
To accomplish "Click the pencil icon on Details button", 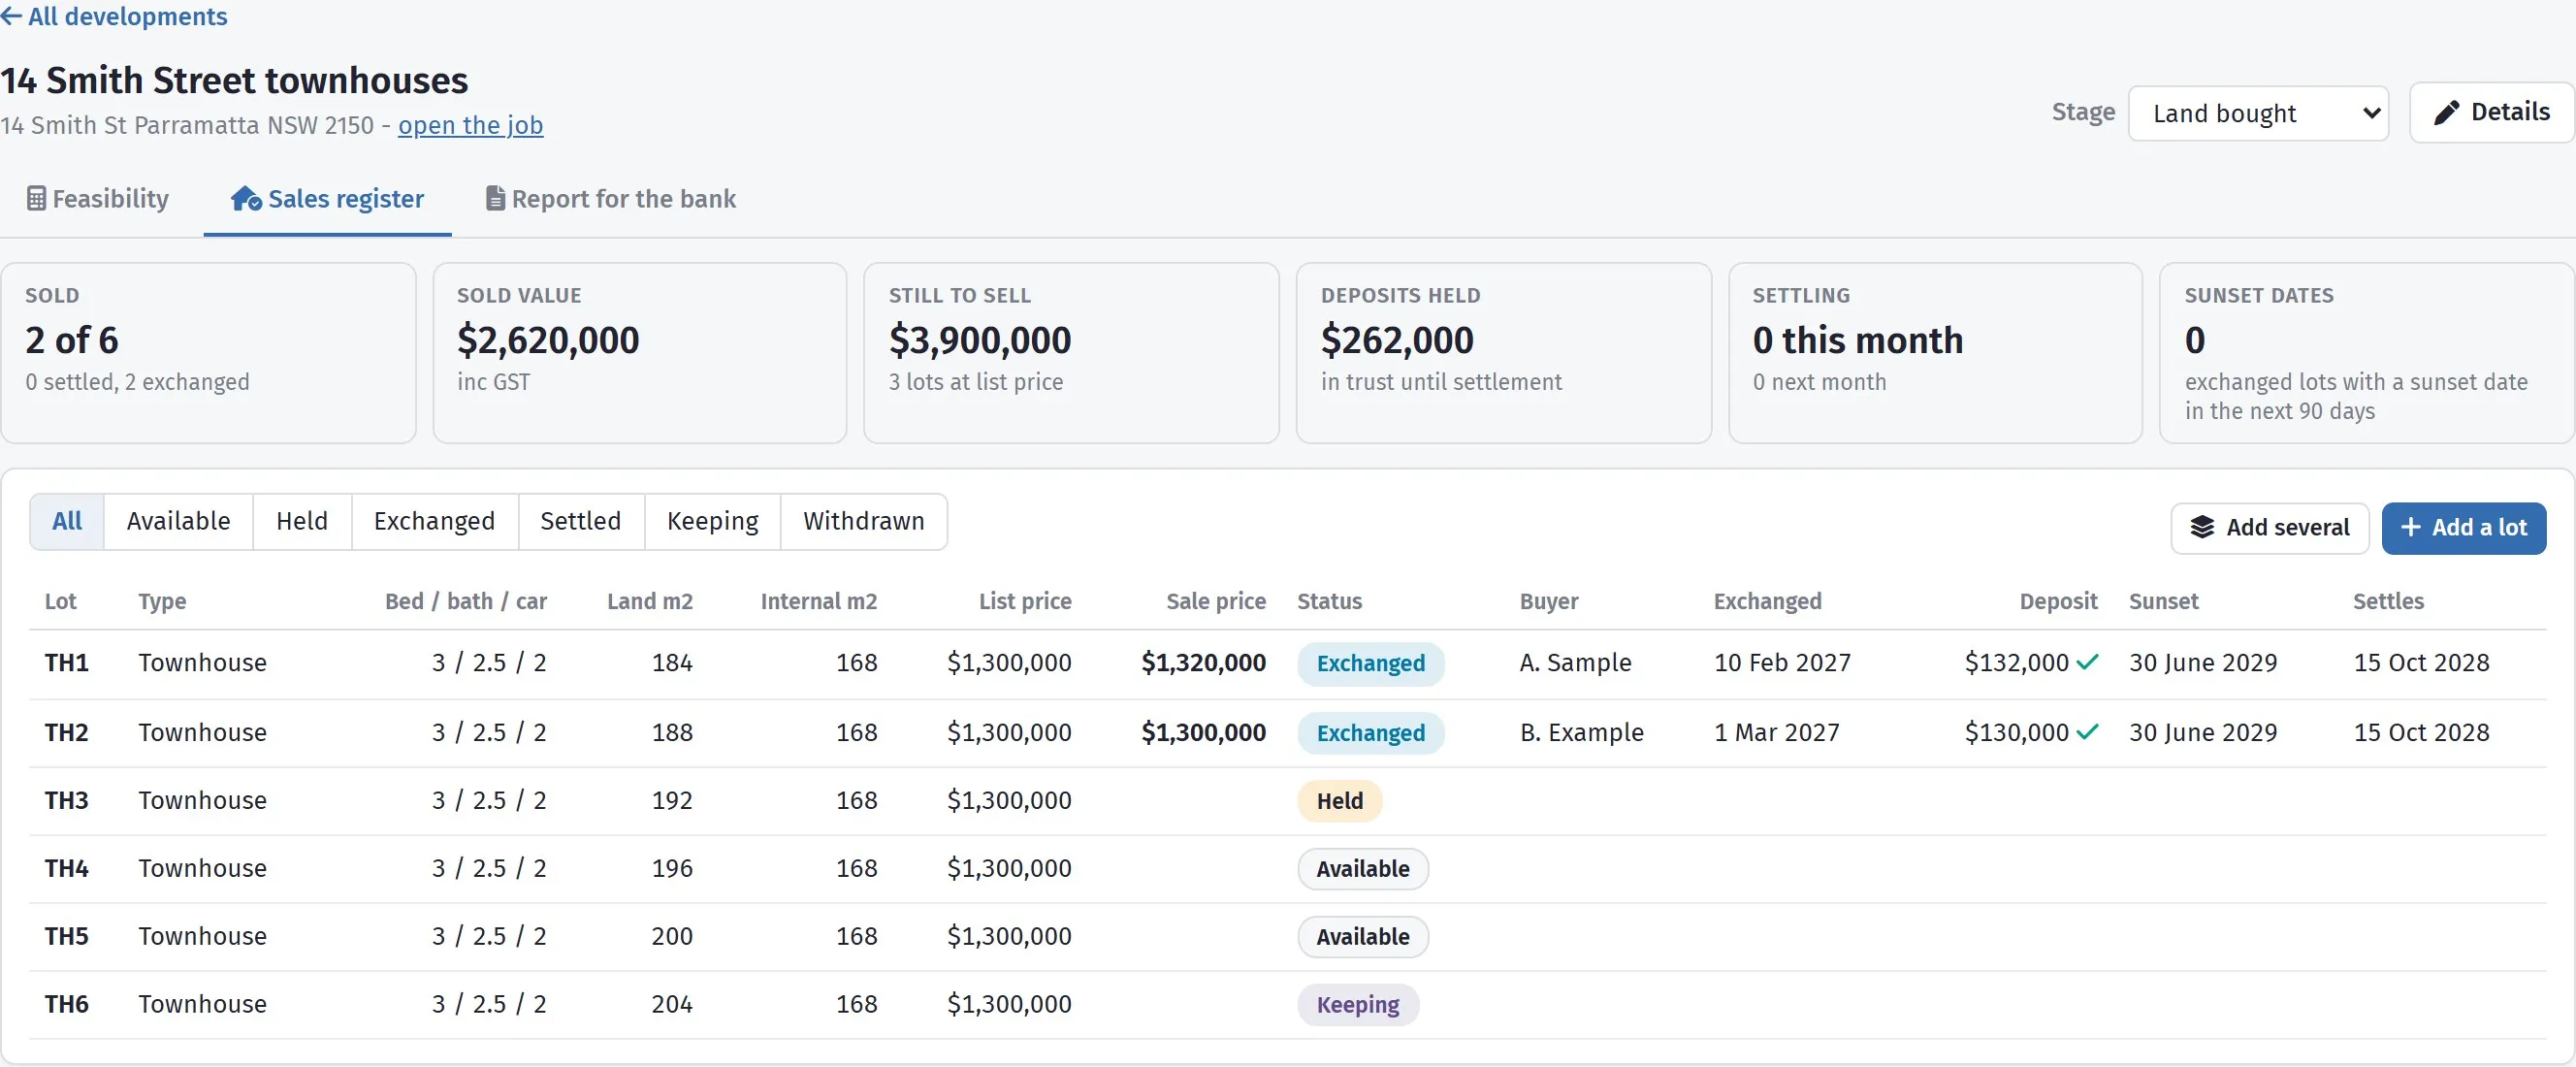I will [2446, 112].
